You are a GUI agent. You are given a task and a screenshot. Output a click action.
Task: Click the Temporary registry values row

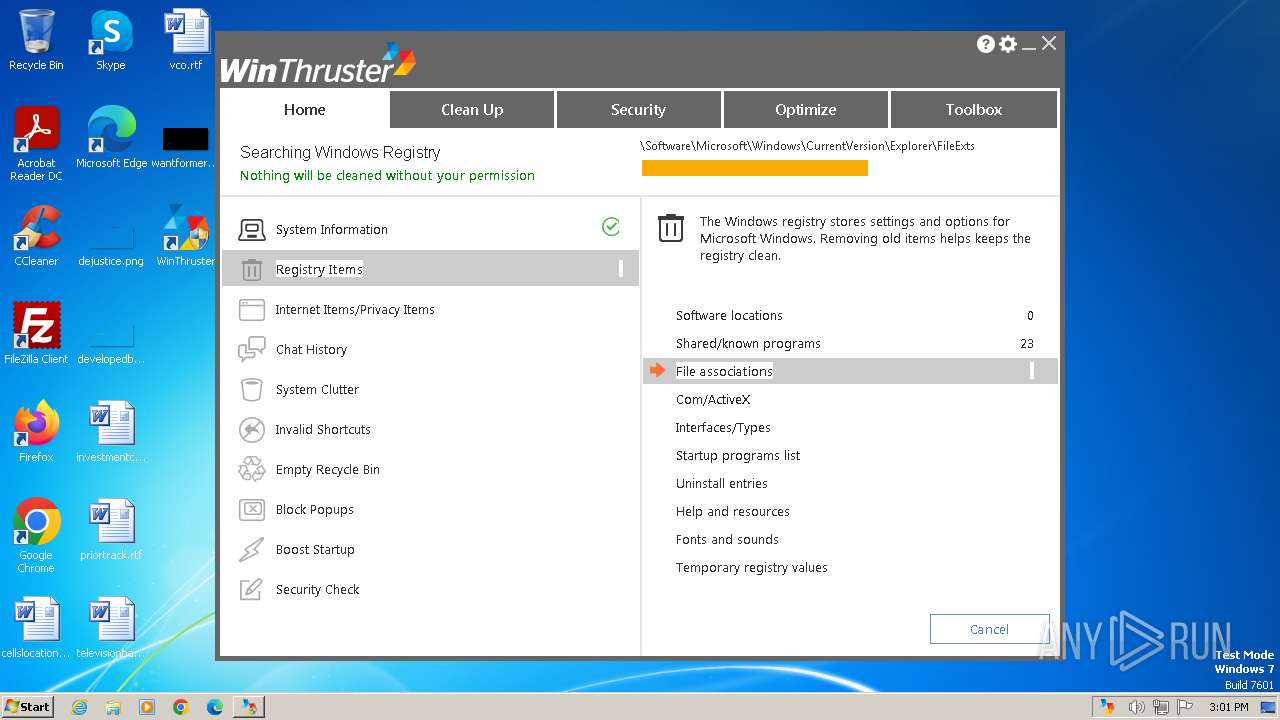click(850, 567)
